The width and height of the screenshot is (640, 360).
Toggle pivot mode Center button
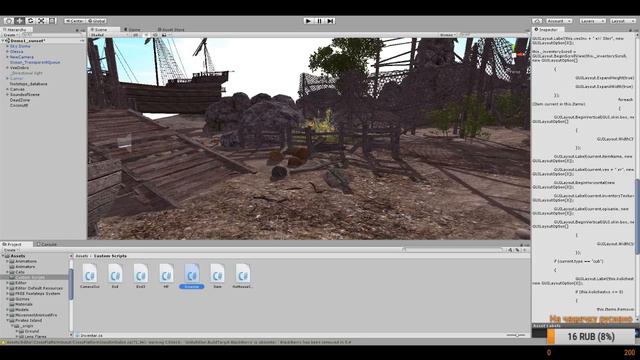[75, 21]
